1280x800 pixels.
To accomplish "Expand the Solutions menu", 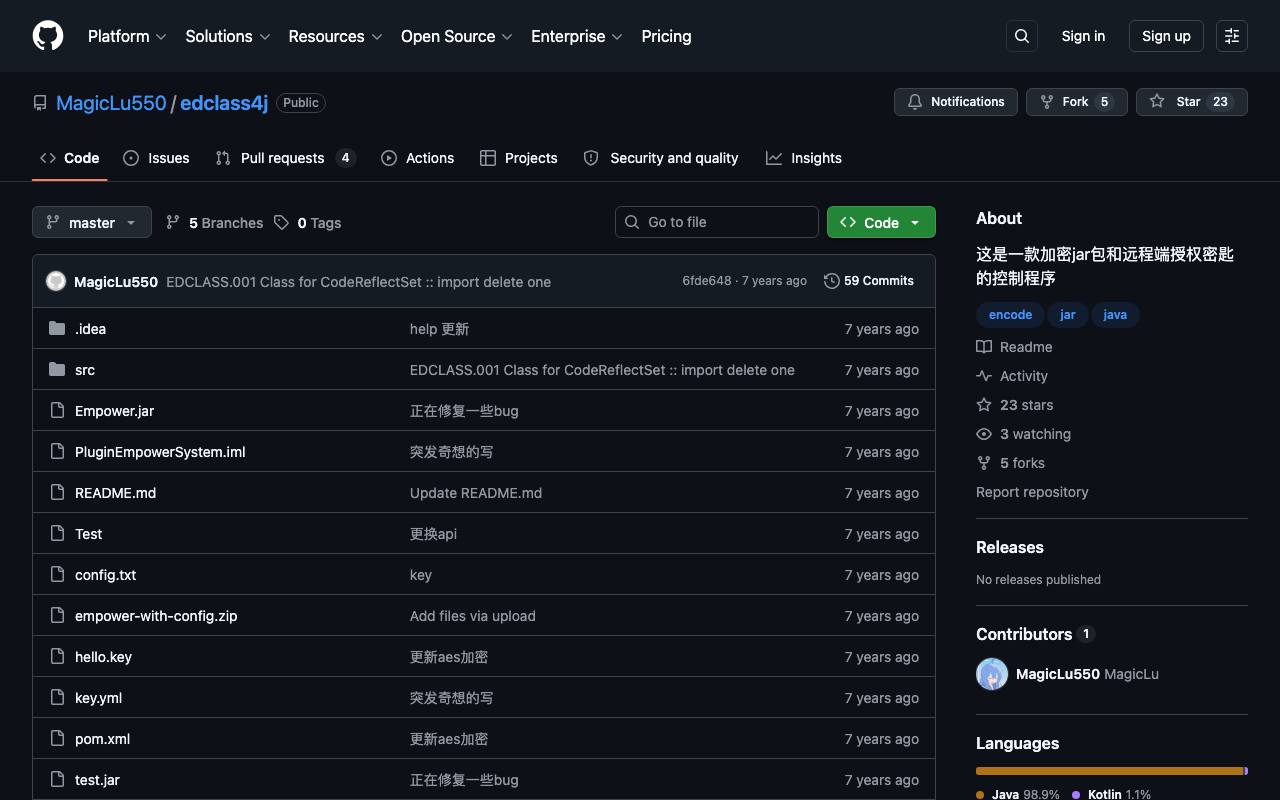I will click(x=228, y=36).
